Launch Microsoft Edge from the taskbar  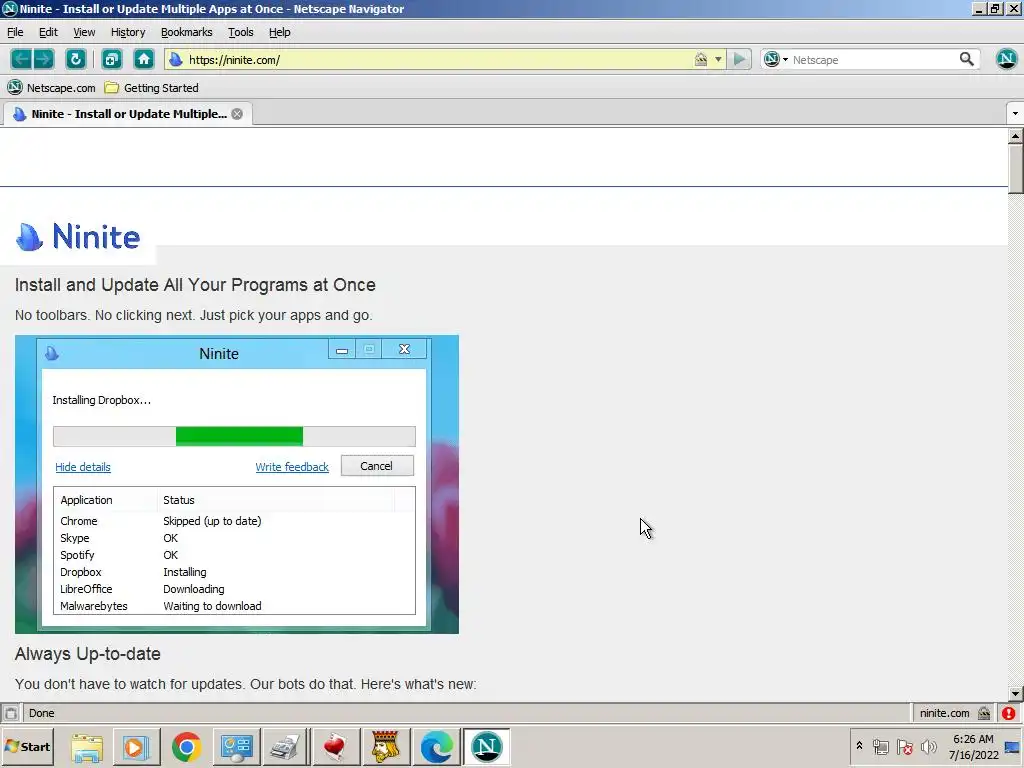(436, 747)
